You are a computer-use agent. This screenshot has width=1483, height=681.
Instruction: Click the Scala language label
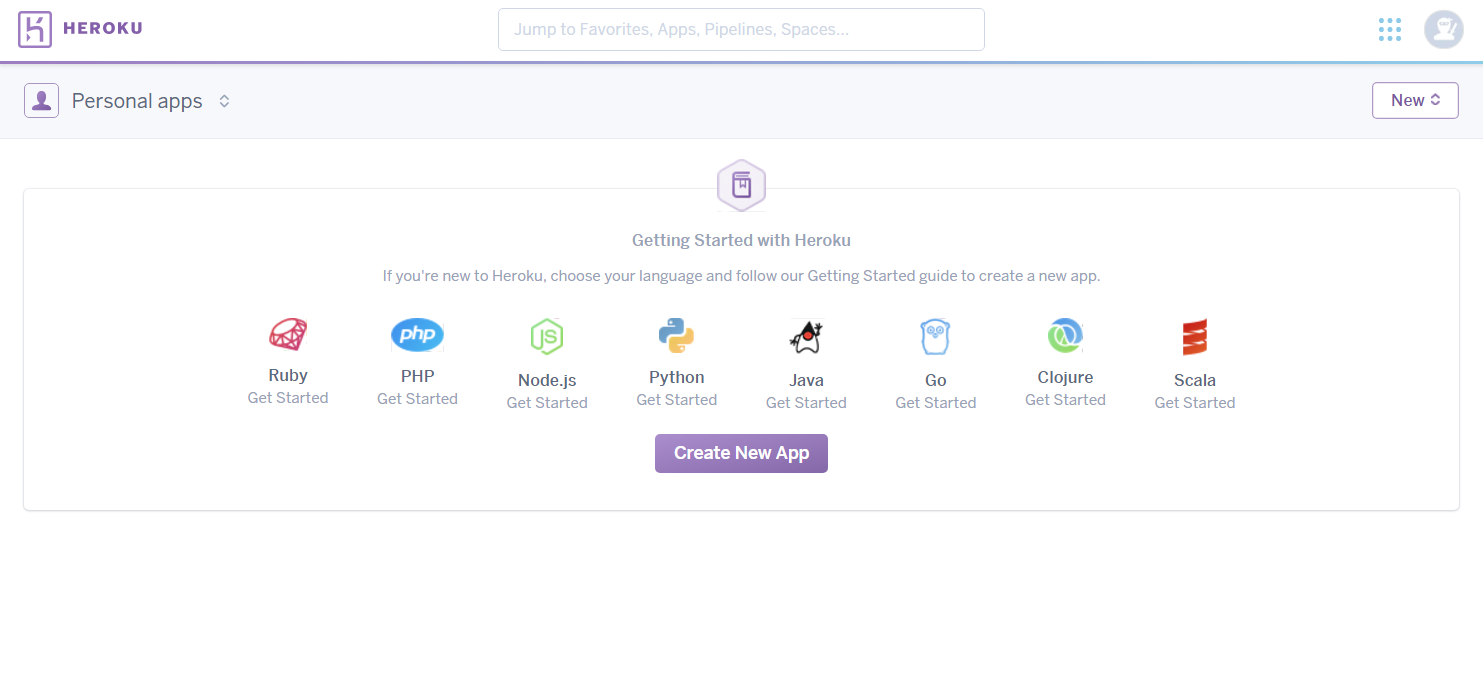coord(1195,381)
